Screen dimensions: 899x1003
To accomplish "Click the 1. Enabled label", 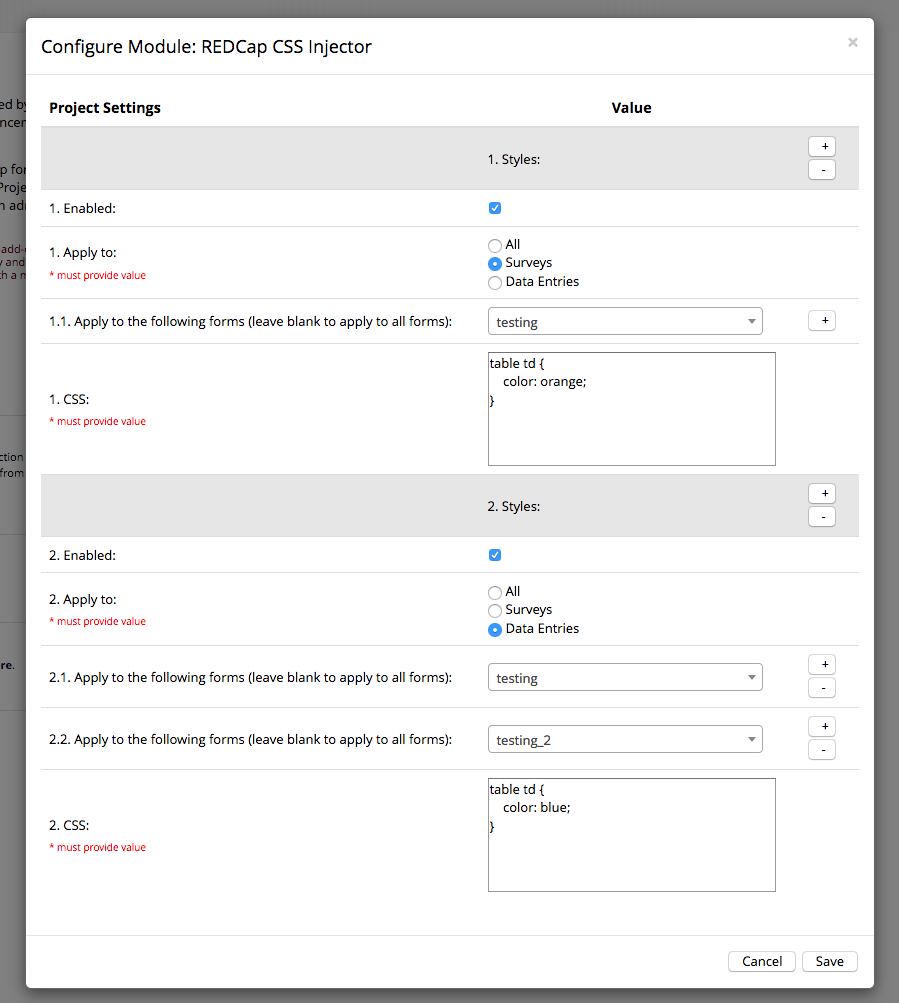I will tap(83, 208).
